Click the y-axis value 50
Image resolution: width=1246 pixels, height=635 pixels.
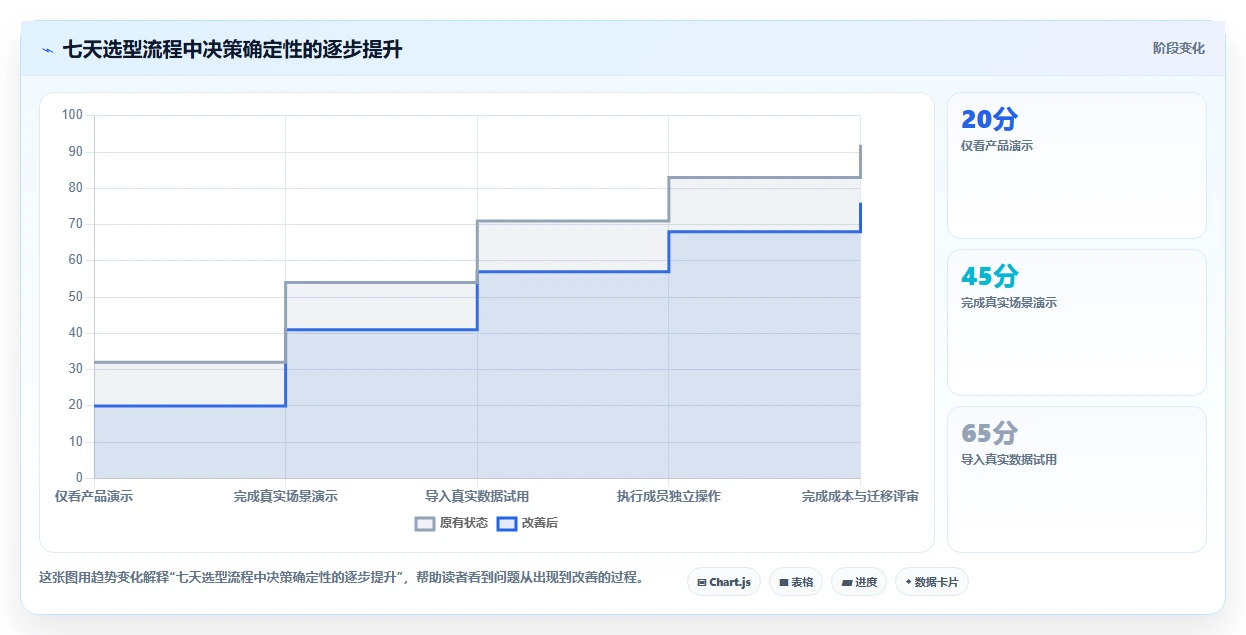pyautogui.click(x=76, y=297)
